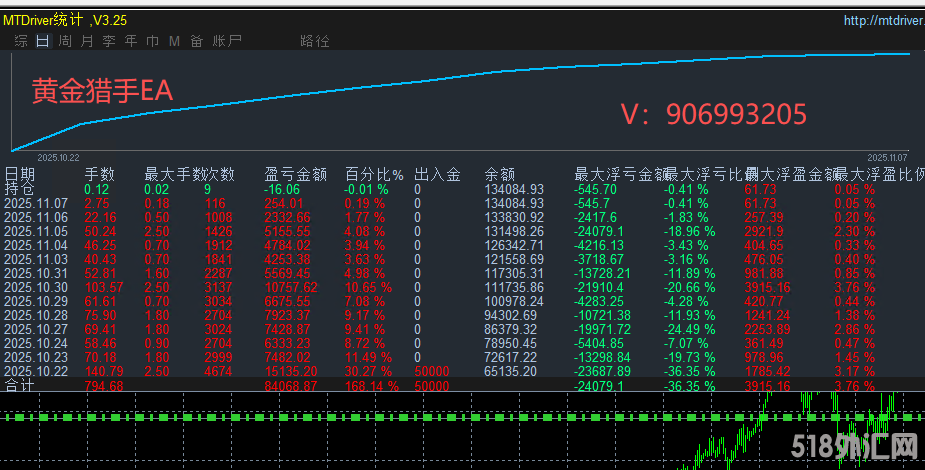
Task: Select the 2025.11.07 date row
Action: 36,203
